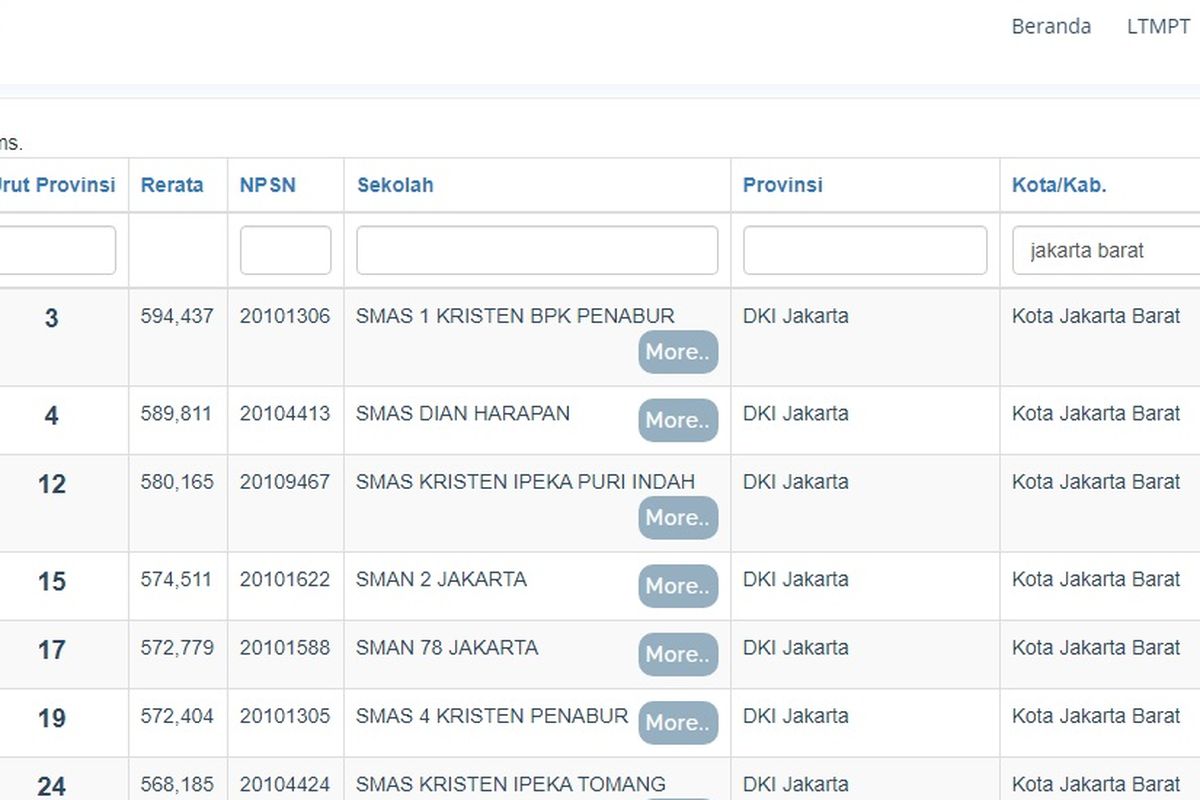Sort table by Rerata column header
Viewport: 1200px width, 800px height.
[x=172, y=185]
